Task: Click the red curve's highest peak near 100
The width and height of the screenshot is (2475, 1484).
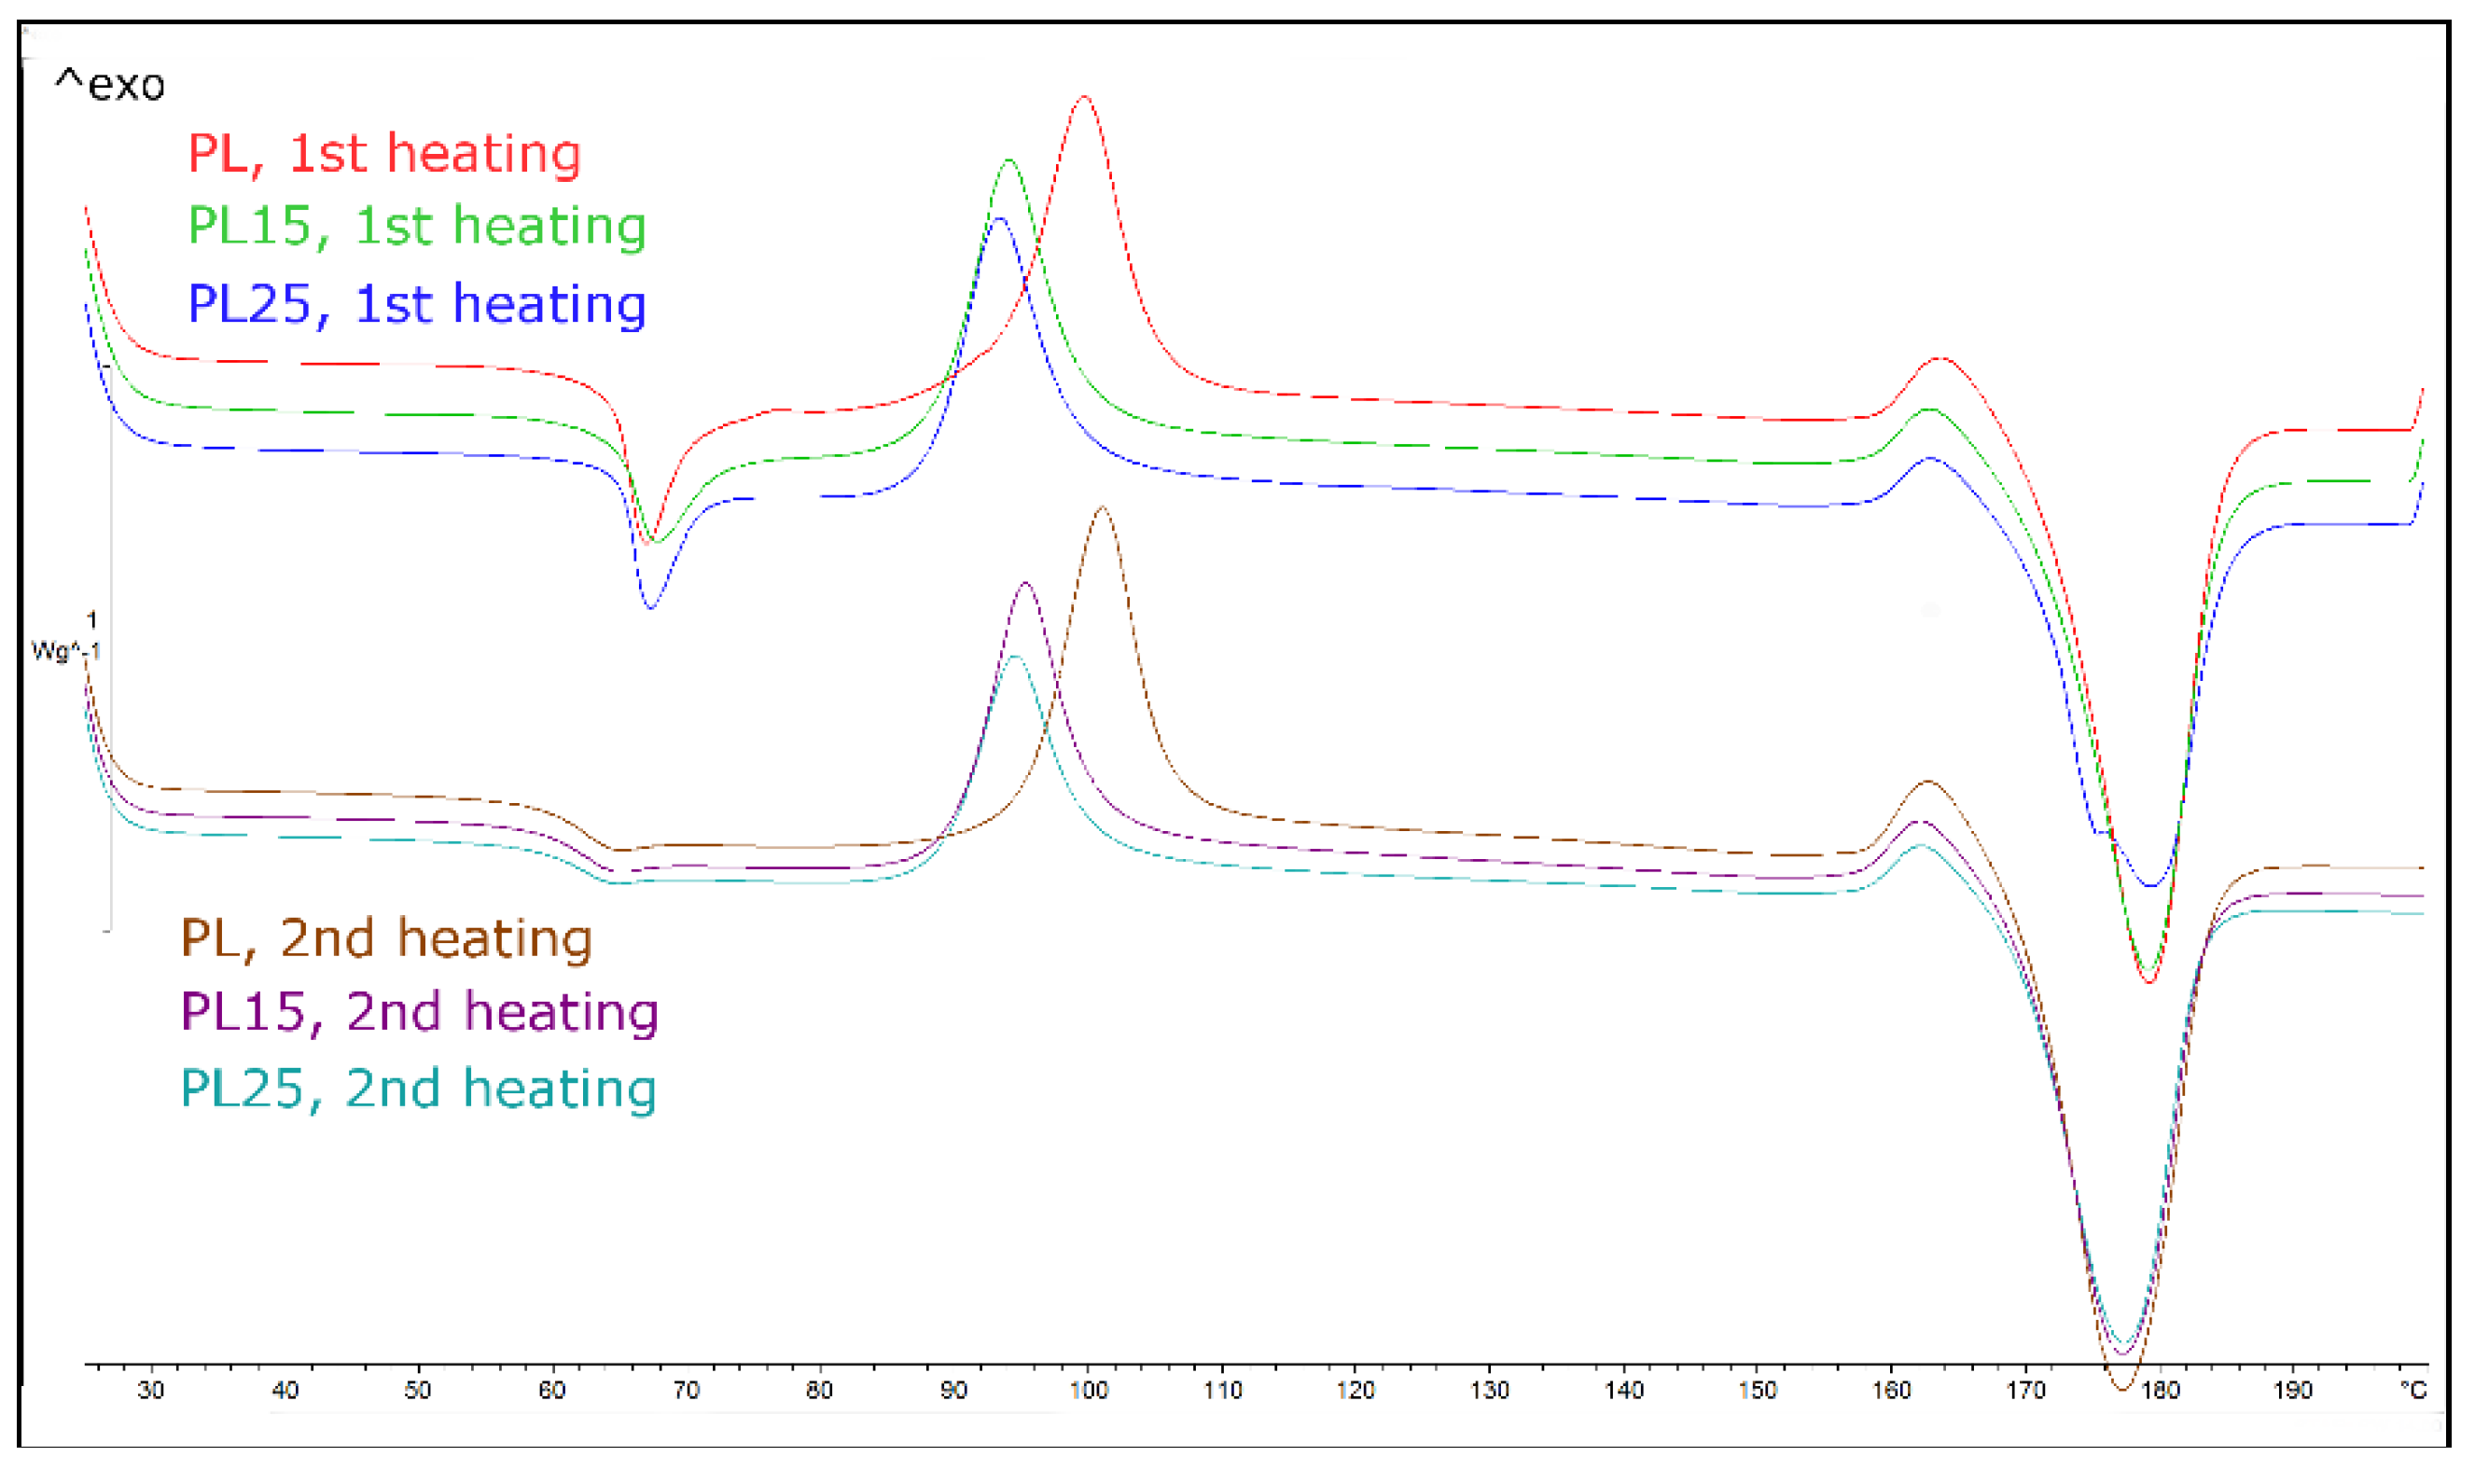Action: click(1085, 97)
